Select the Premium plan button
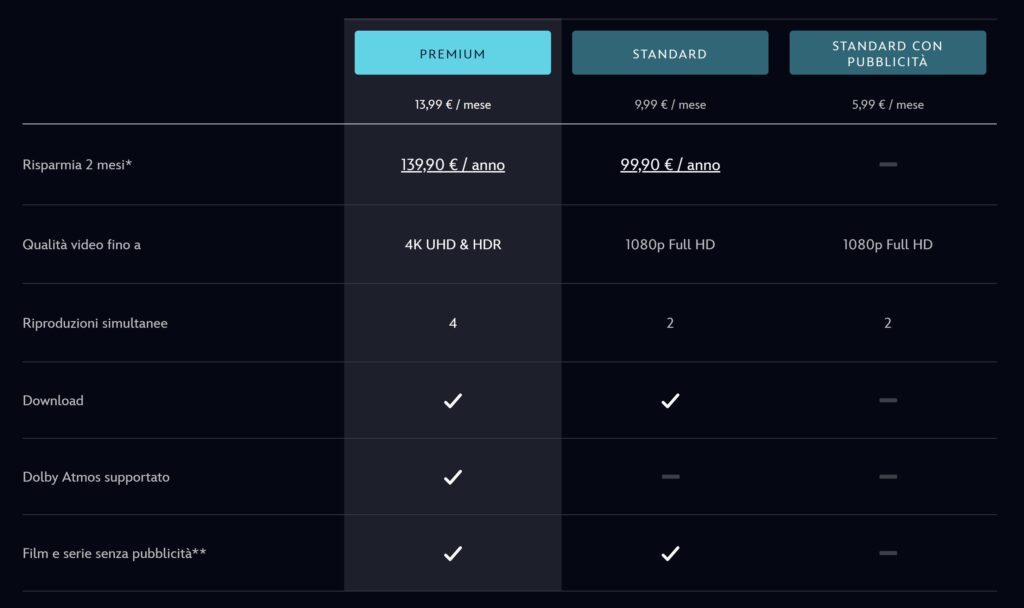Image resolution: width=1024 pixels, height=608 pixels. (452, 53)
